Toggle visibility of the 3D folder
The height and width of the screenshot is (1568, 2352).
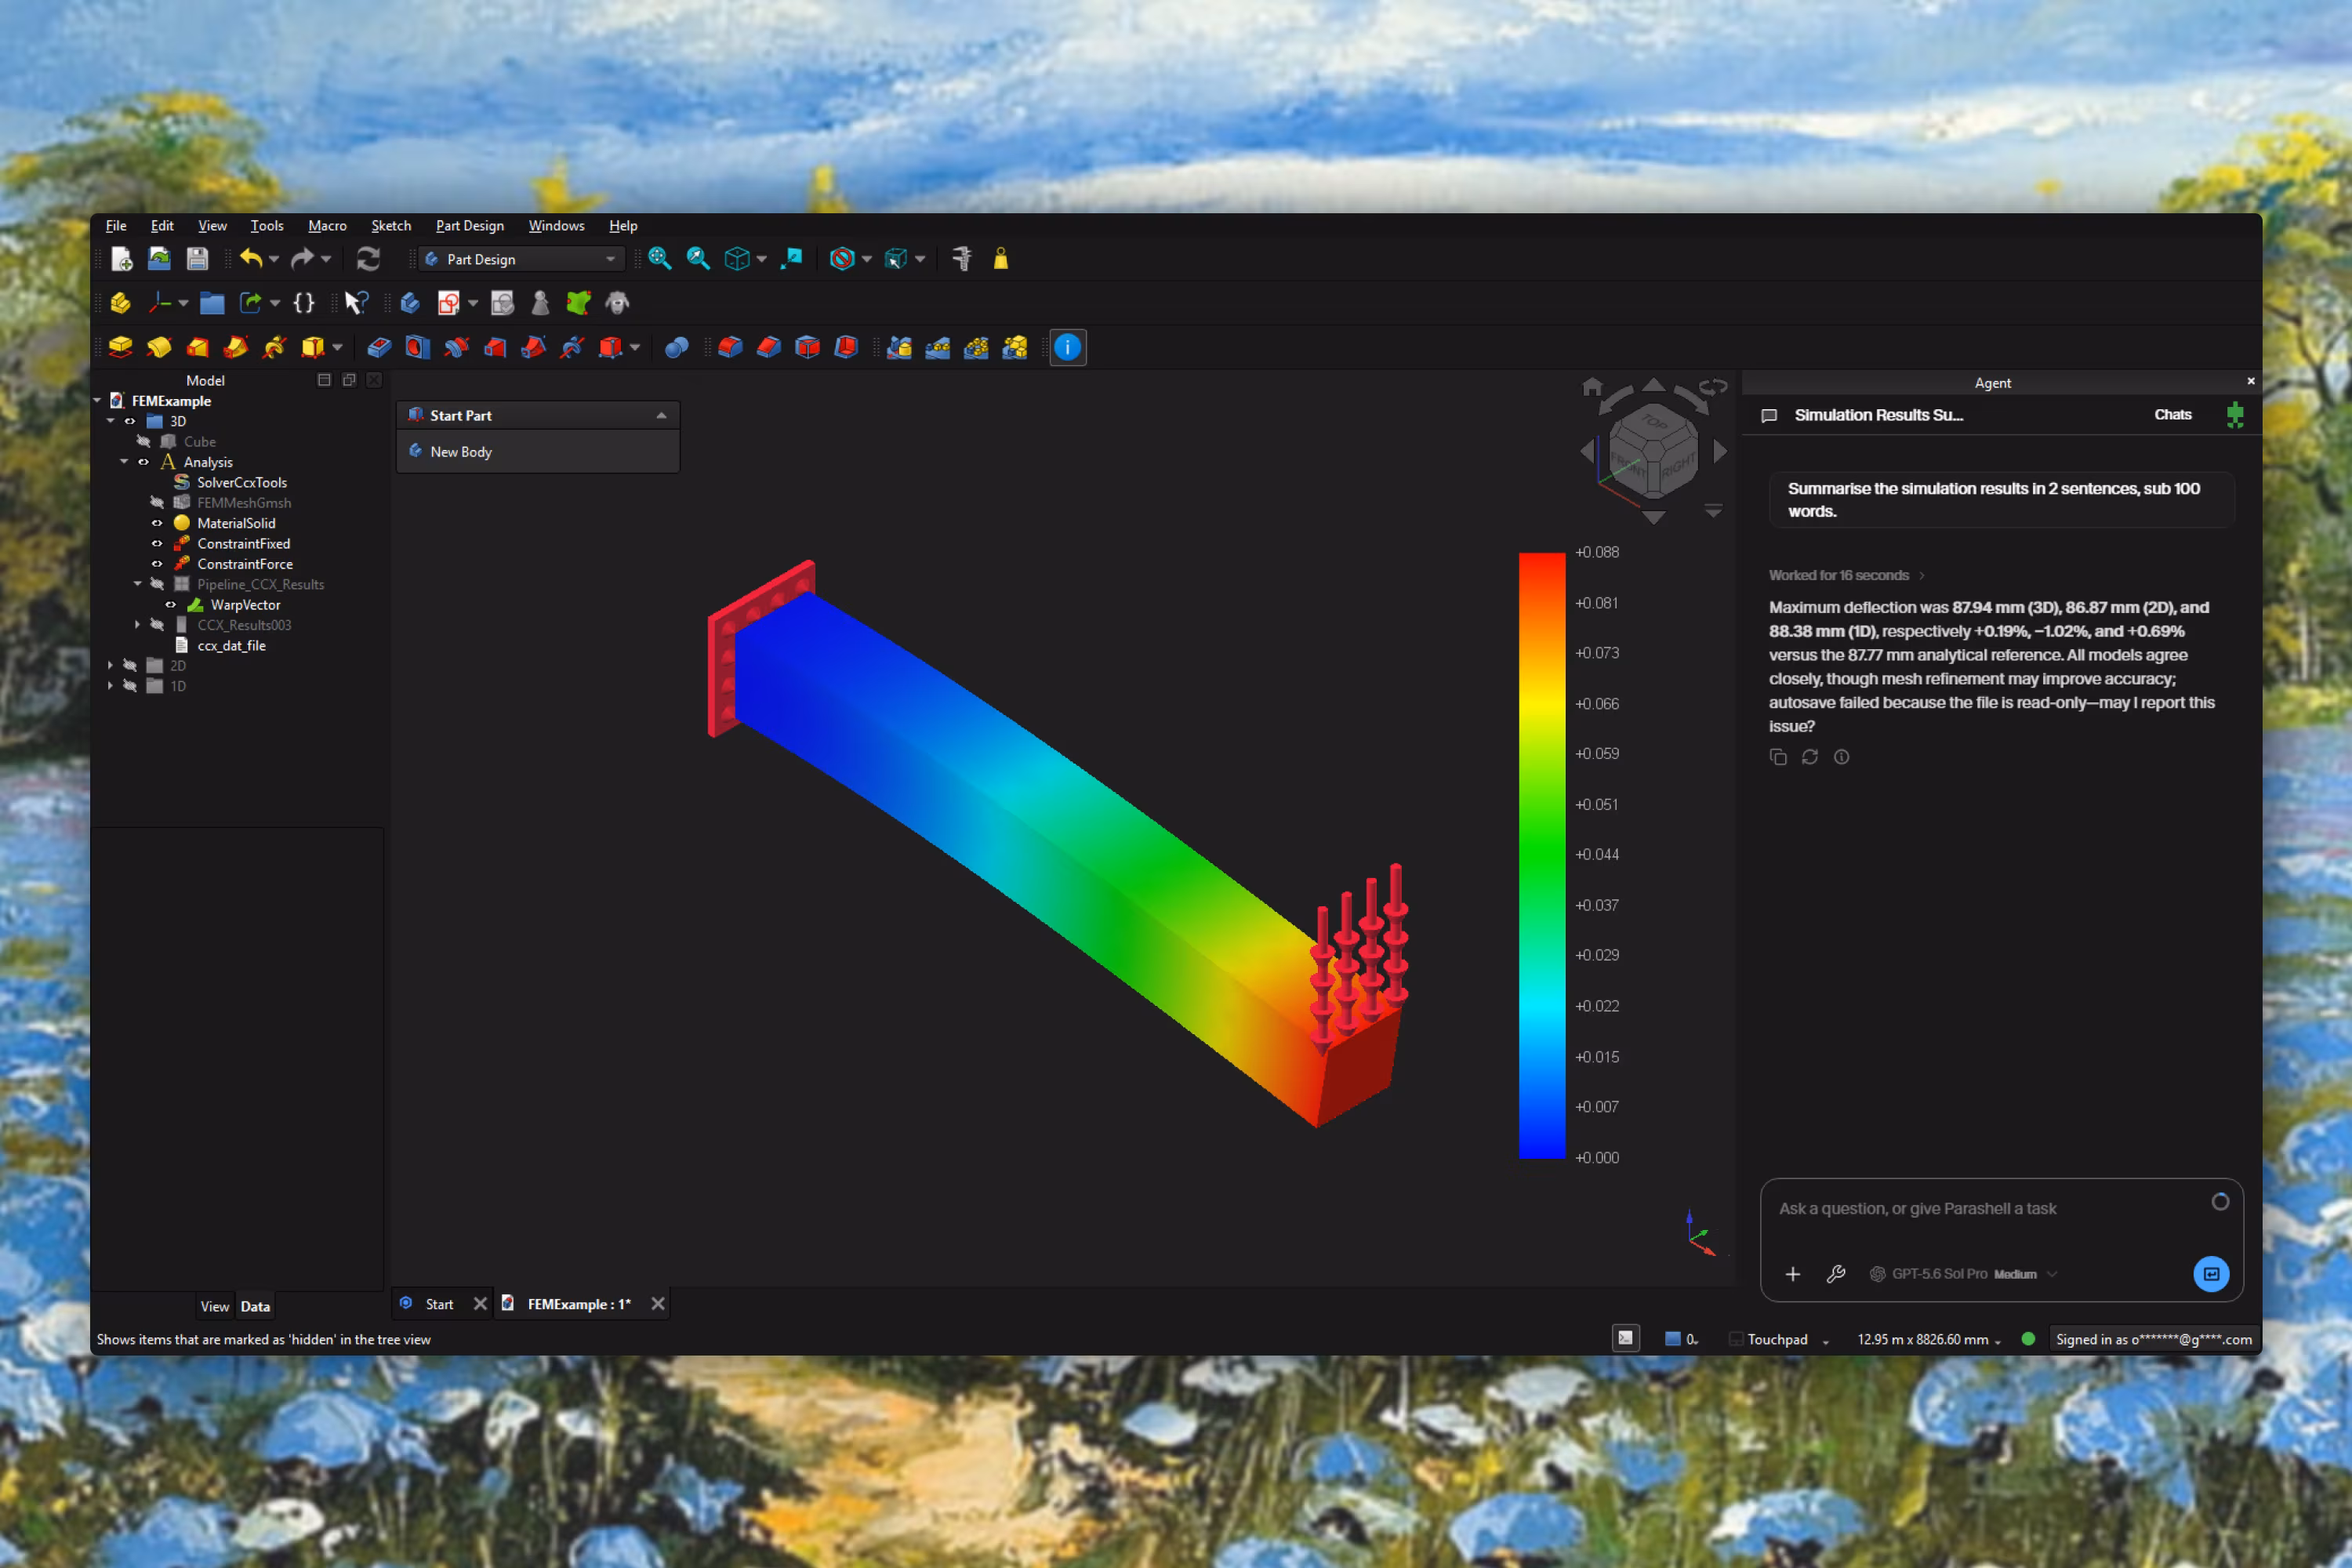click(x=130, y=421)
